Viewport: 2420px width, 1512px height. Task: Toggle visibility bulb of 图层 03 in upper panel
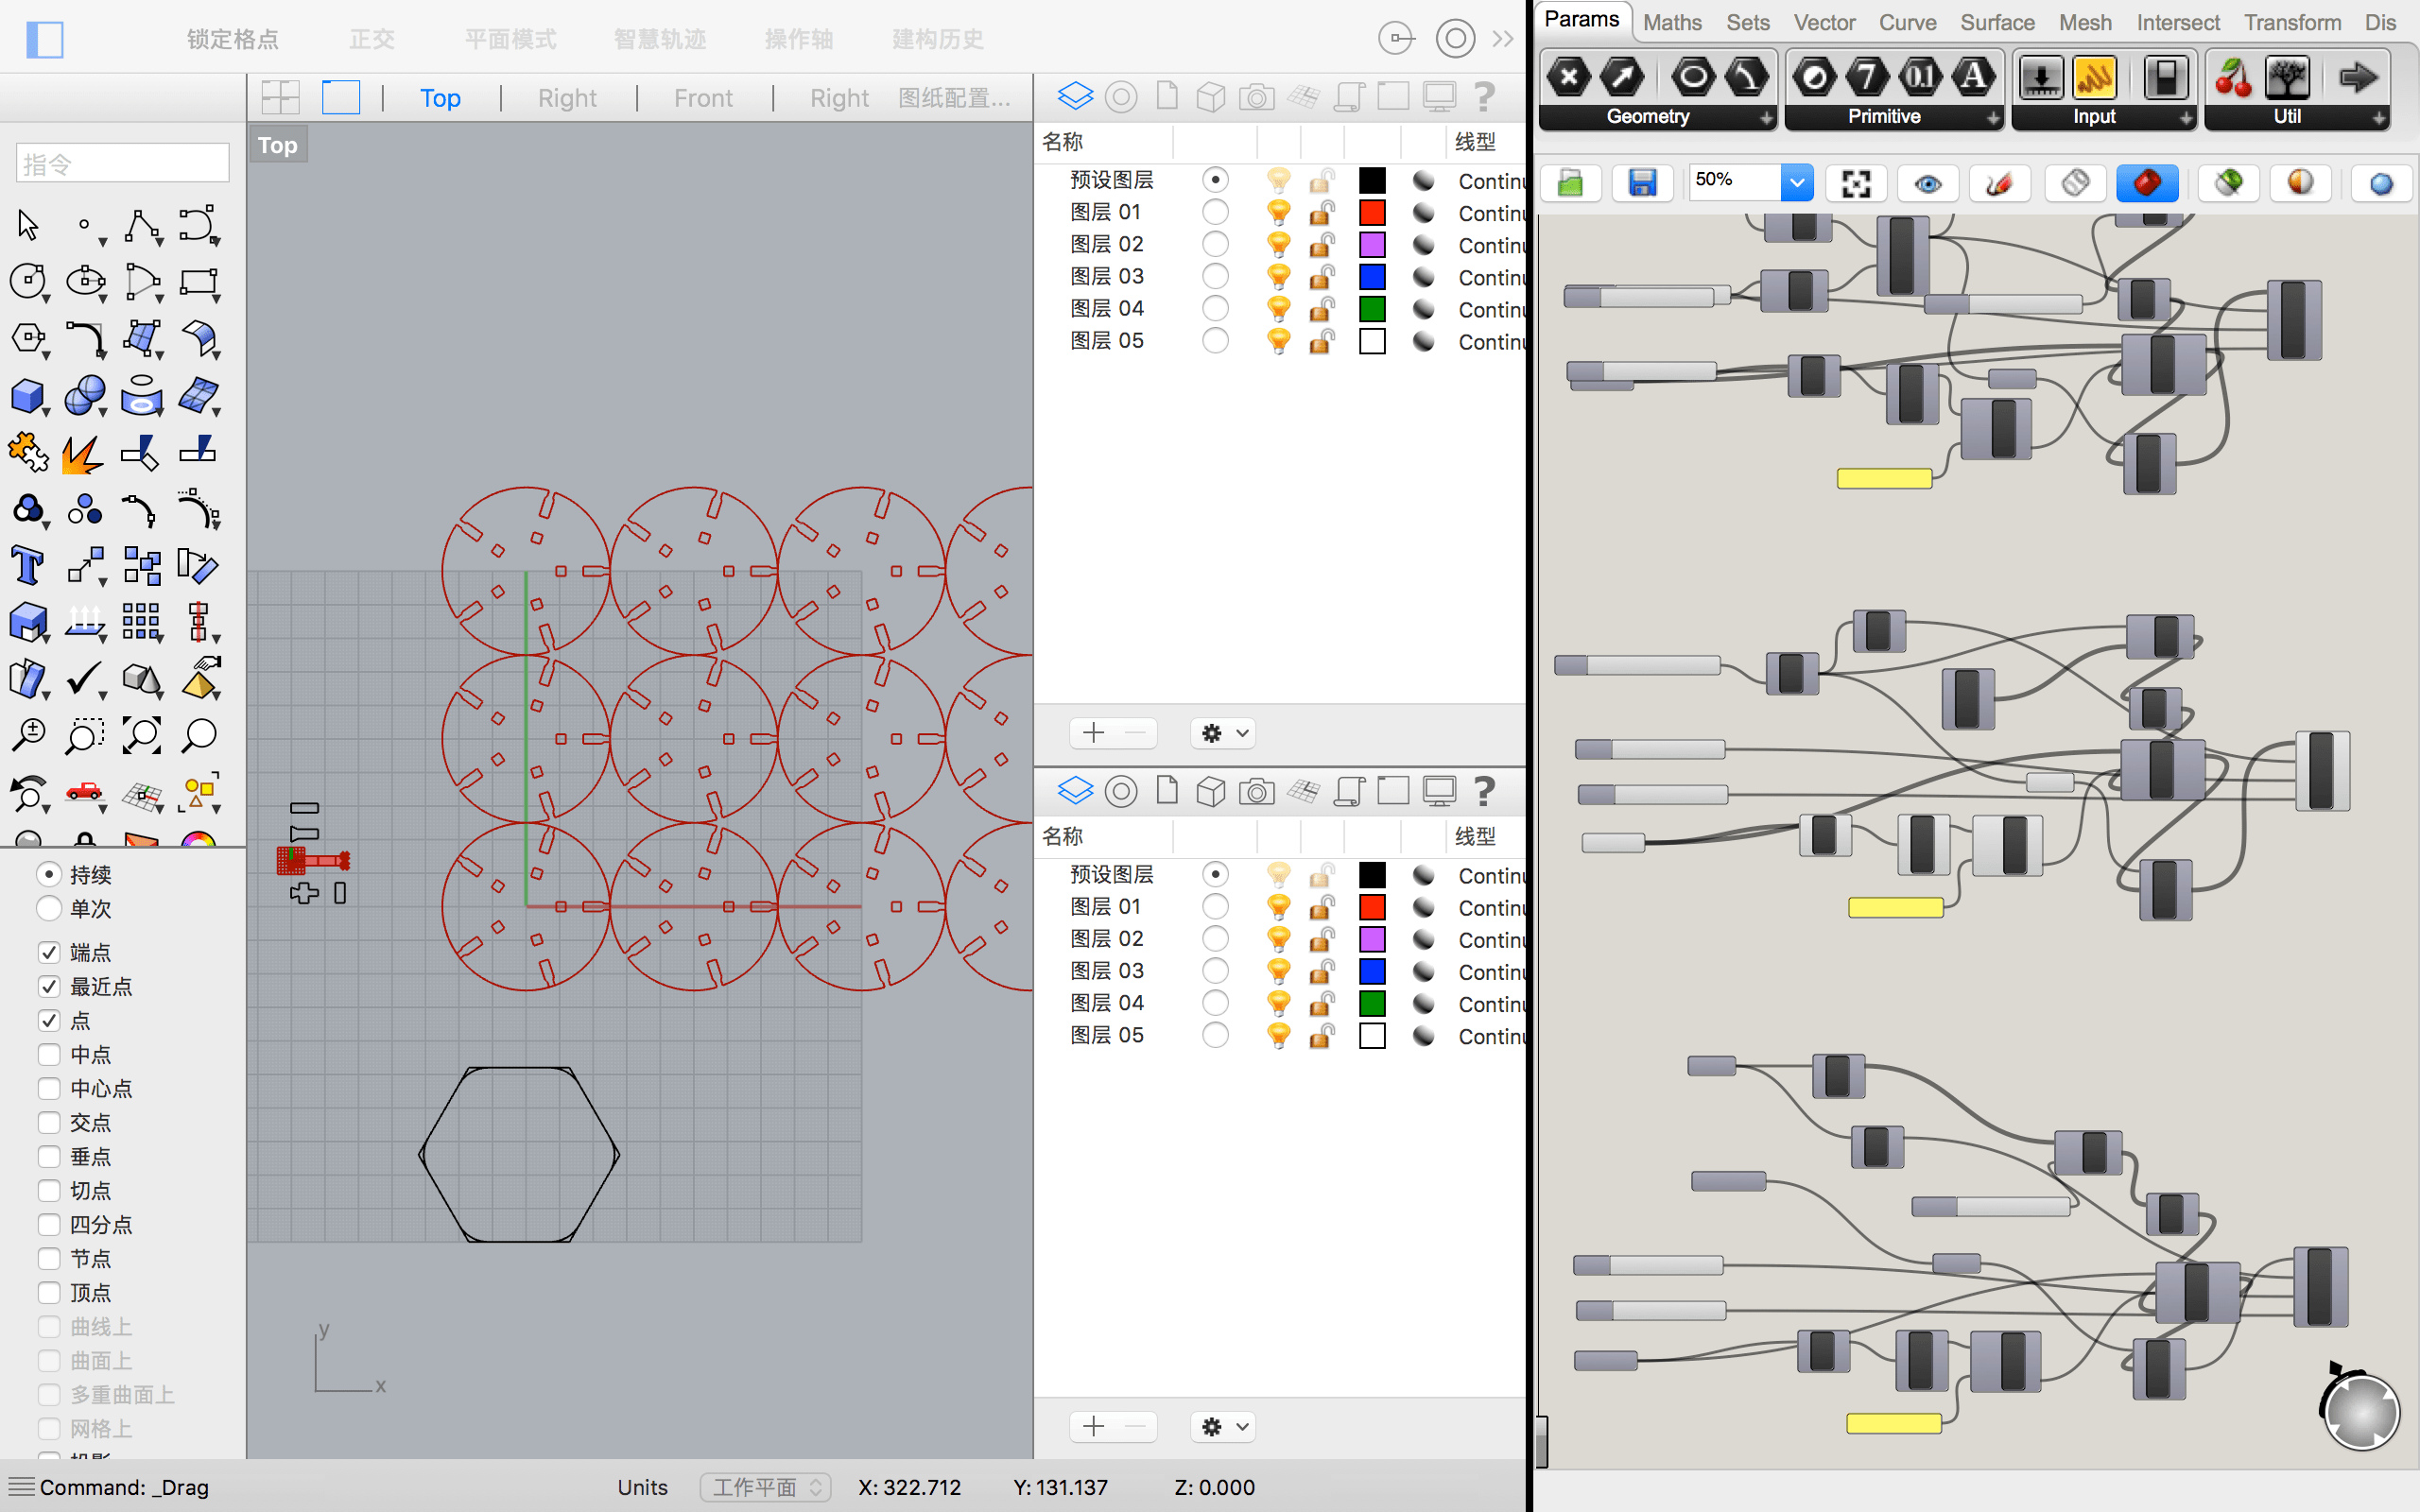point(1278,276)
